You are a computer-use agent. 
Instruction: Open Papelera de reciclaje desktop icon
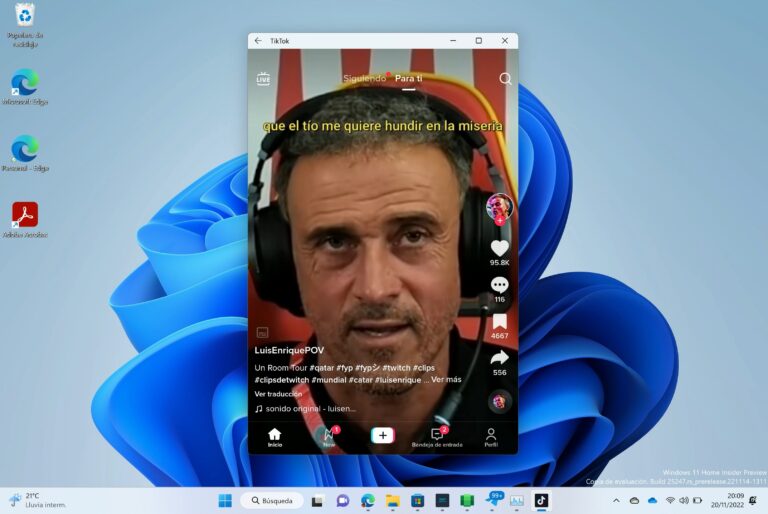25,25
